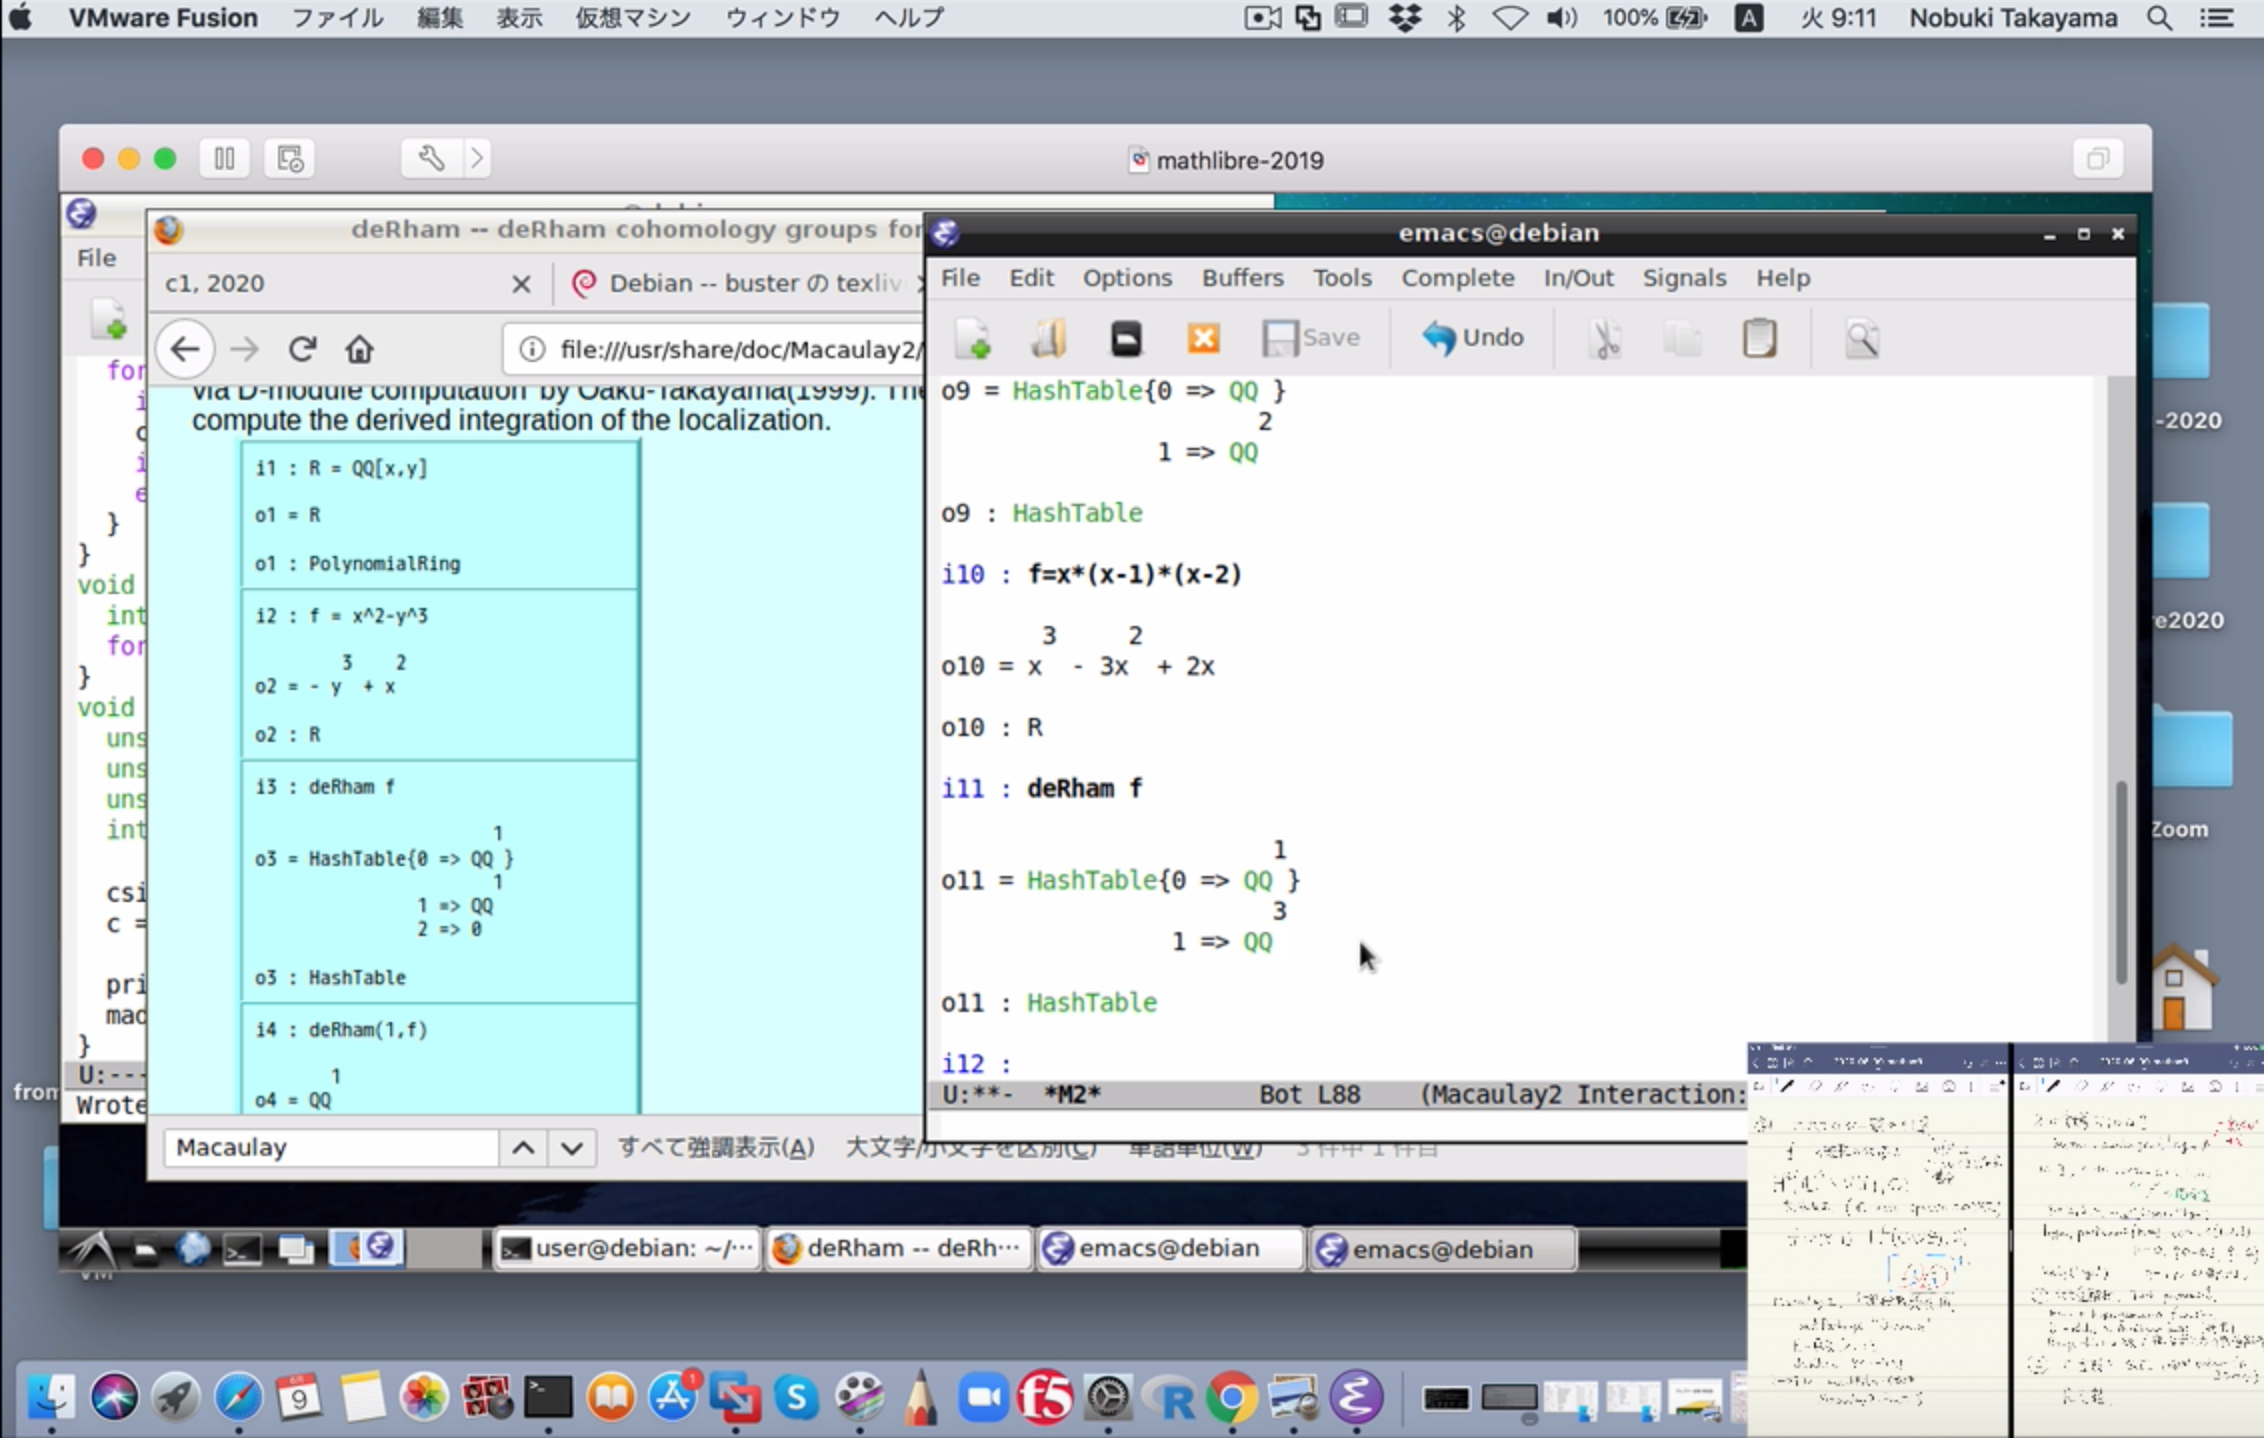Click the VMware unity view icon at top right

point(2097,158)
